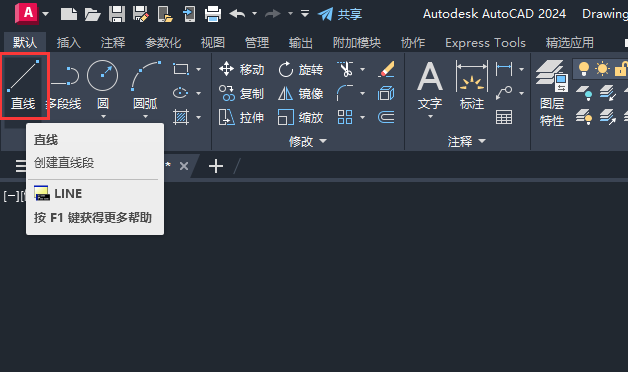Expand the 圆弧 arc options arrow

point(145,117)
